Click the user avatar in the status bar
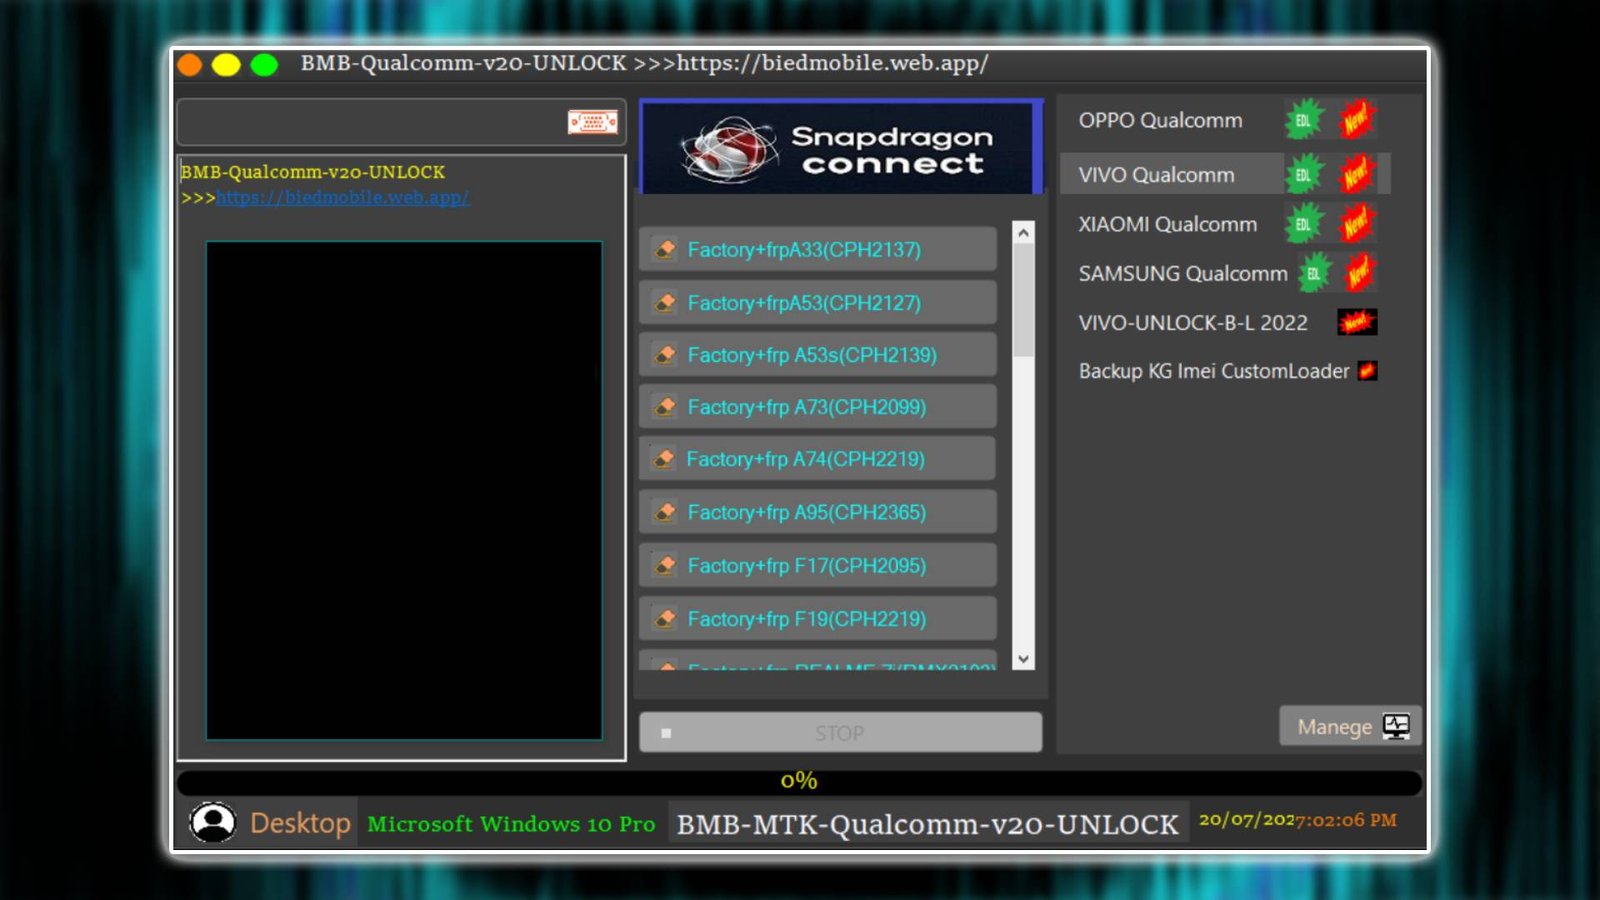1600x900 pixels. click(x=213, y=822)
